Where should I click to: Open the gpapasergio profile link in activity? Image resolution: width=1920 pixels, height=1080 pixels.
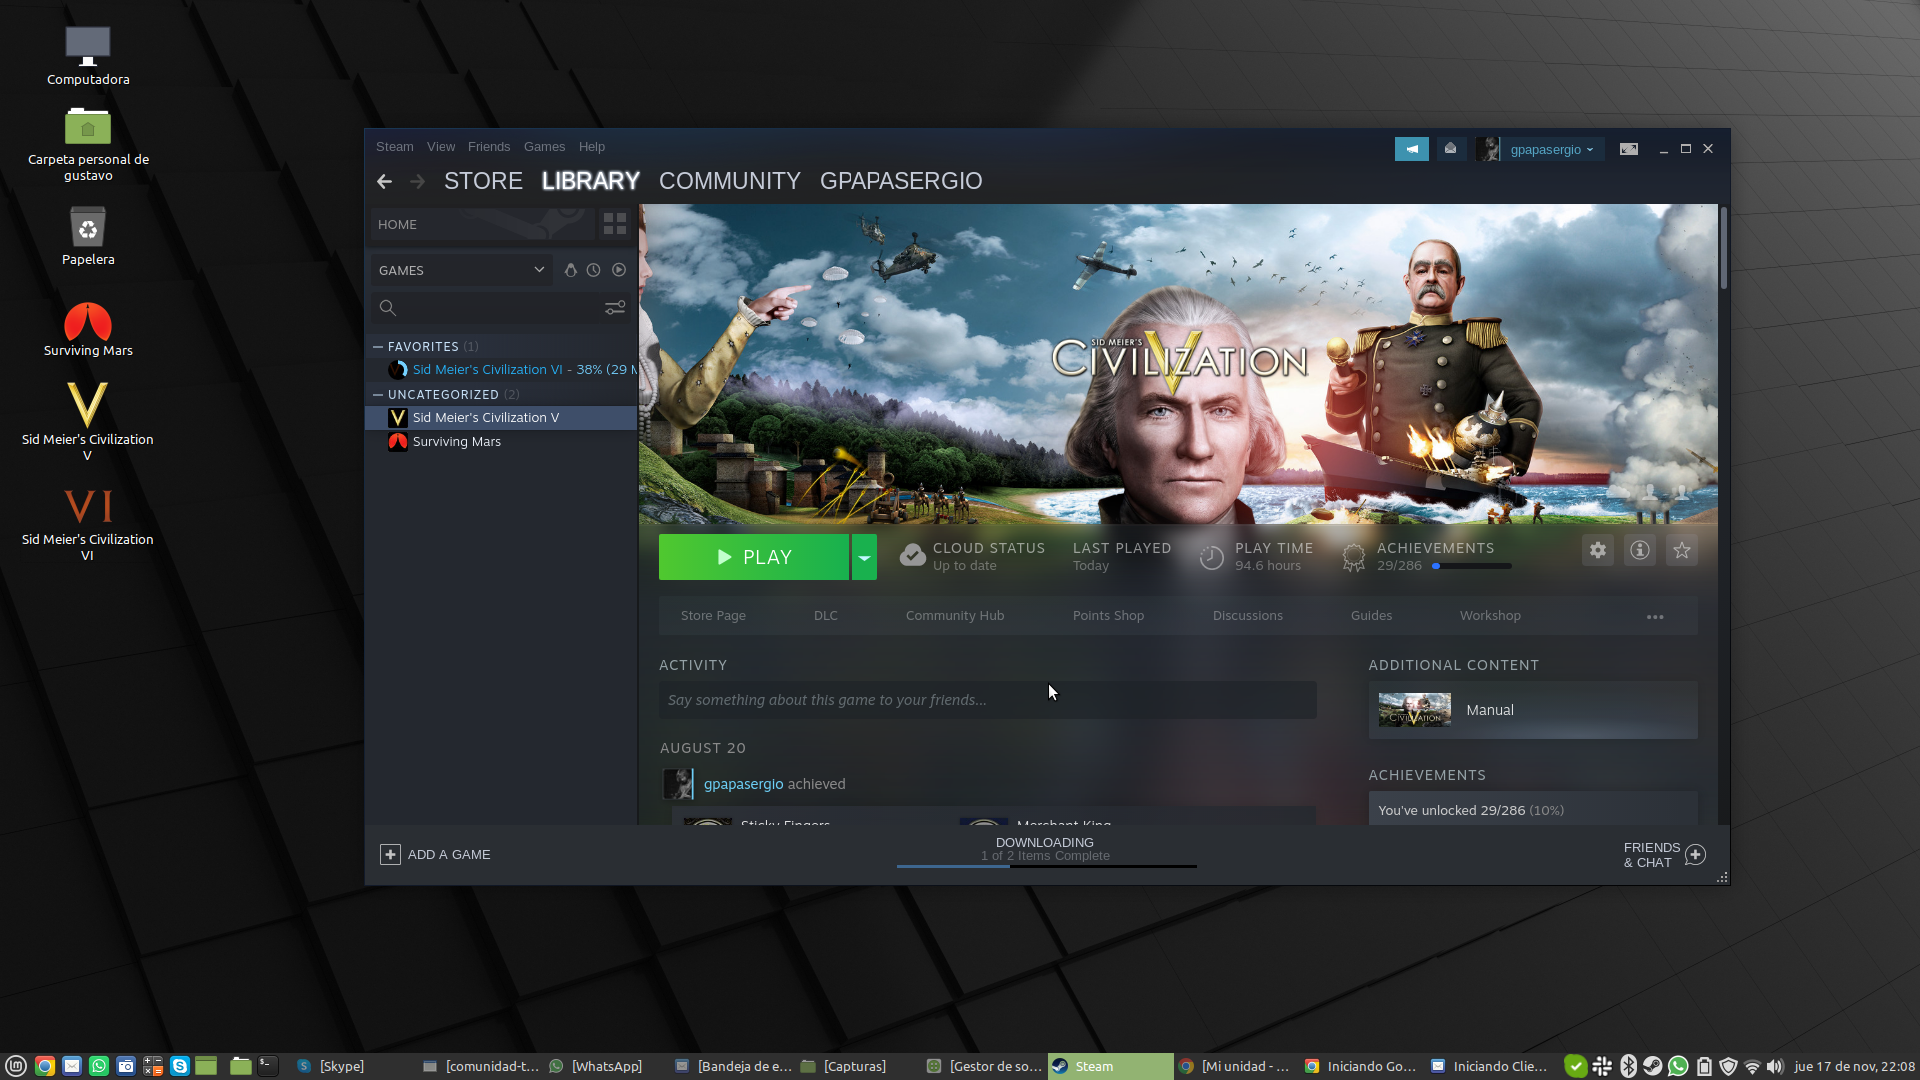[x=743, y=784]
